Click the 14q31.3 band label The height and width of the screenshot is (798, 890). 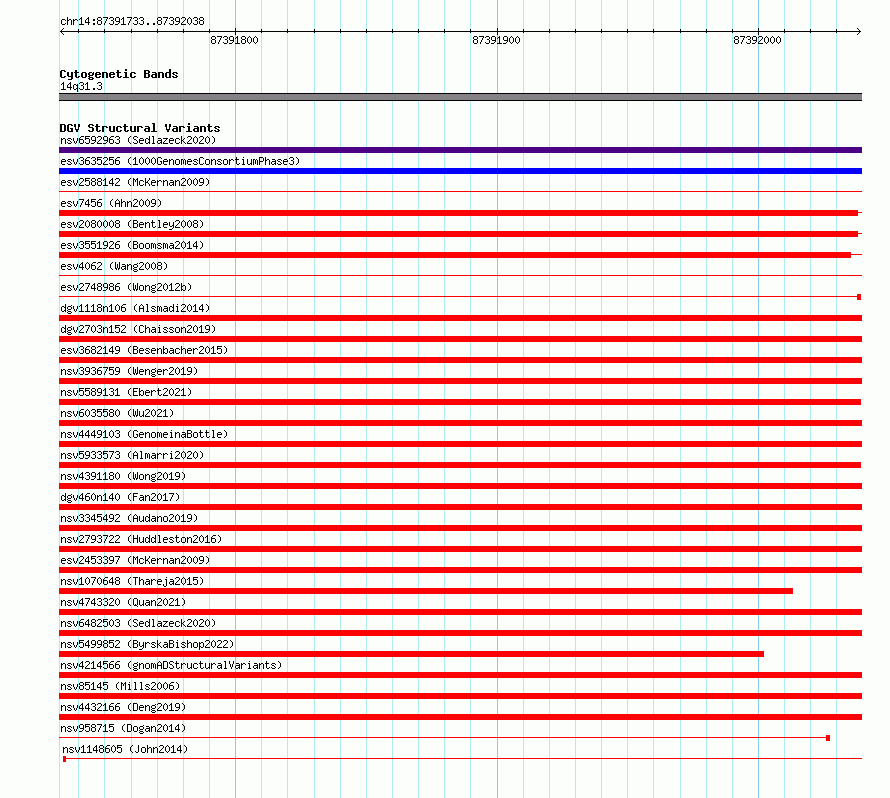(81, 86)
